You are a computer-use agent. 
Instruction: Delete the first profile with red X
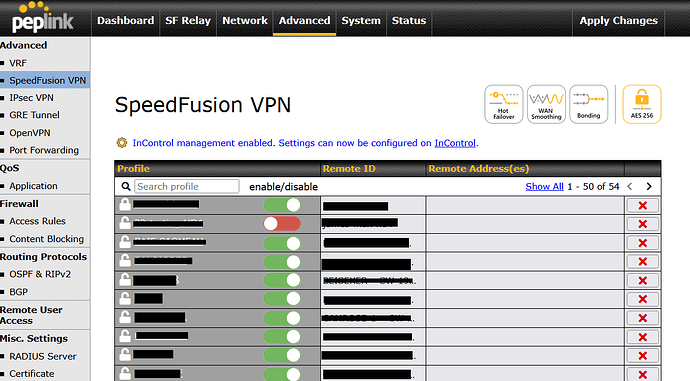[x=642, y=205]
